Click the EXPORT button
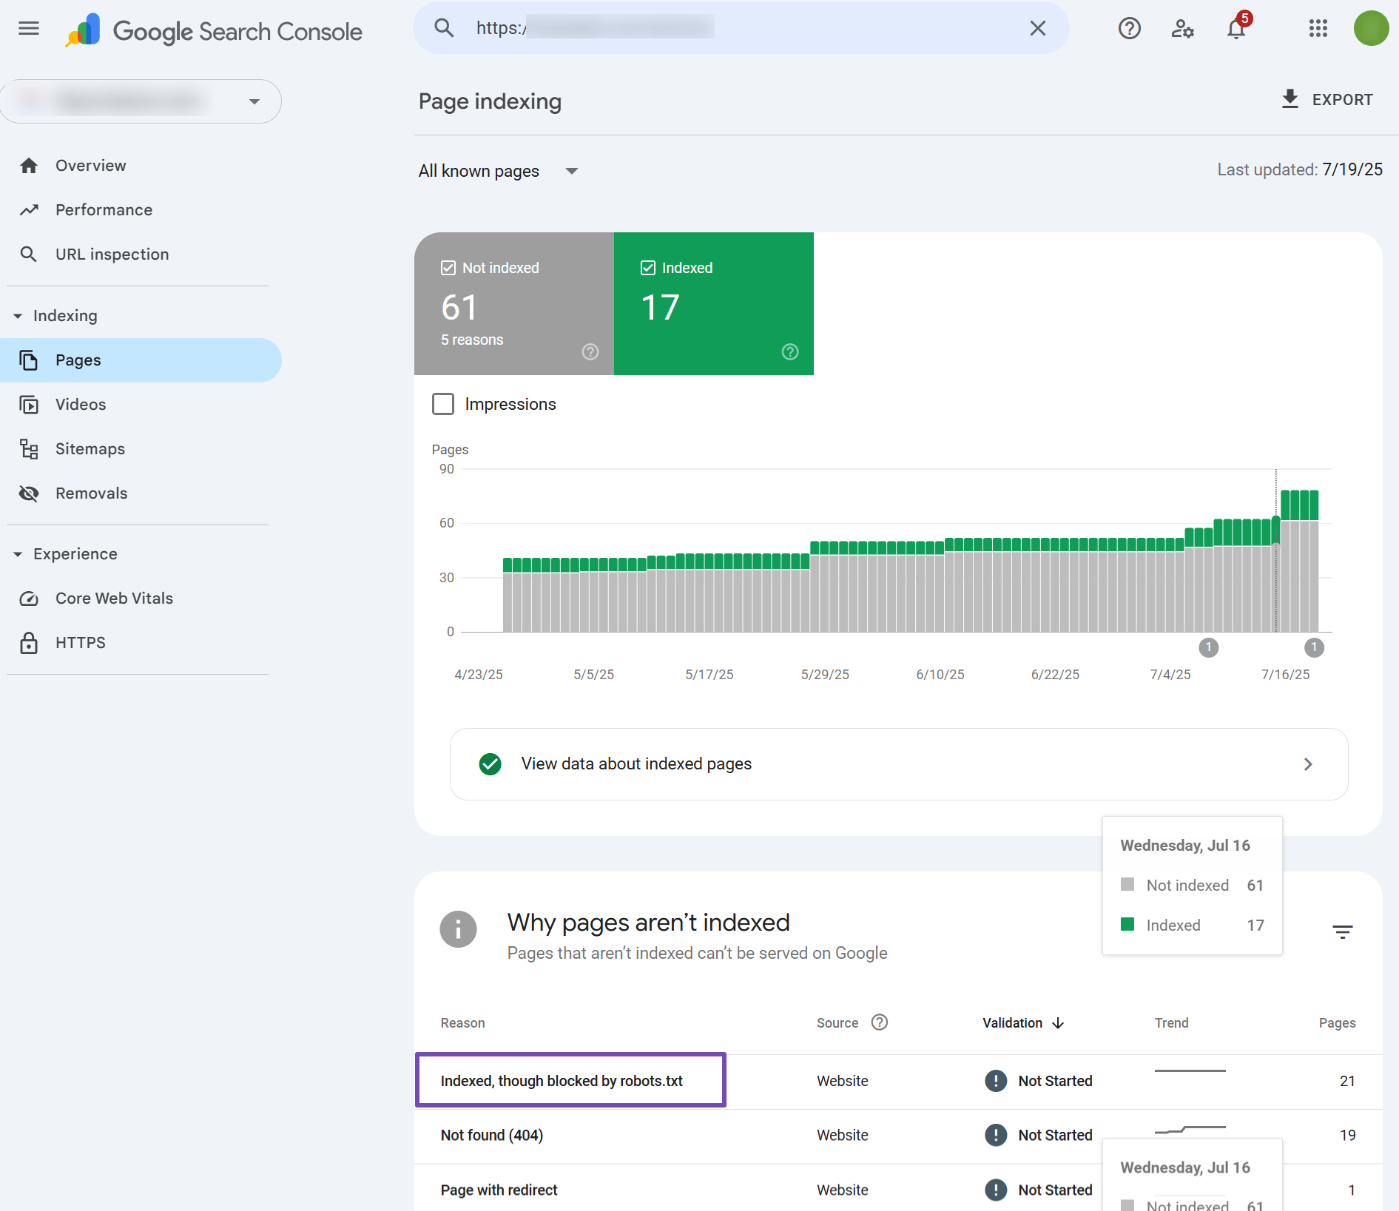Viewport: 1399px width, 1211px height. 1327,99
